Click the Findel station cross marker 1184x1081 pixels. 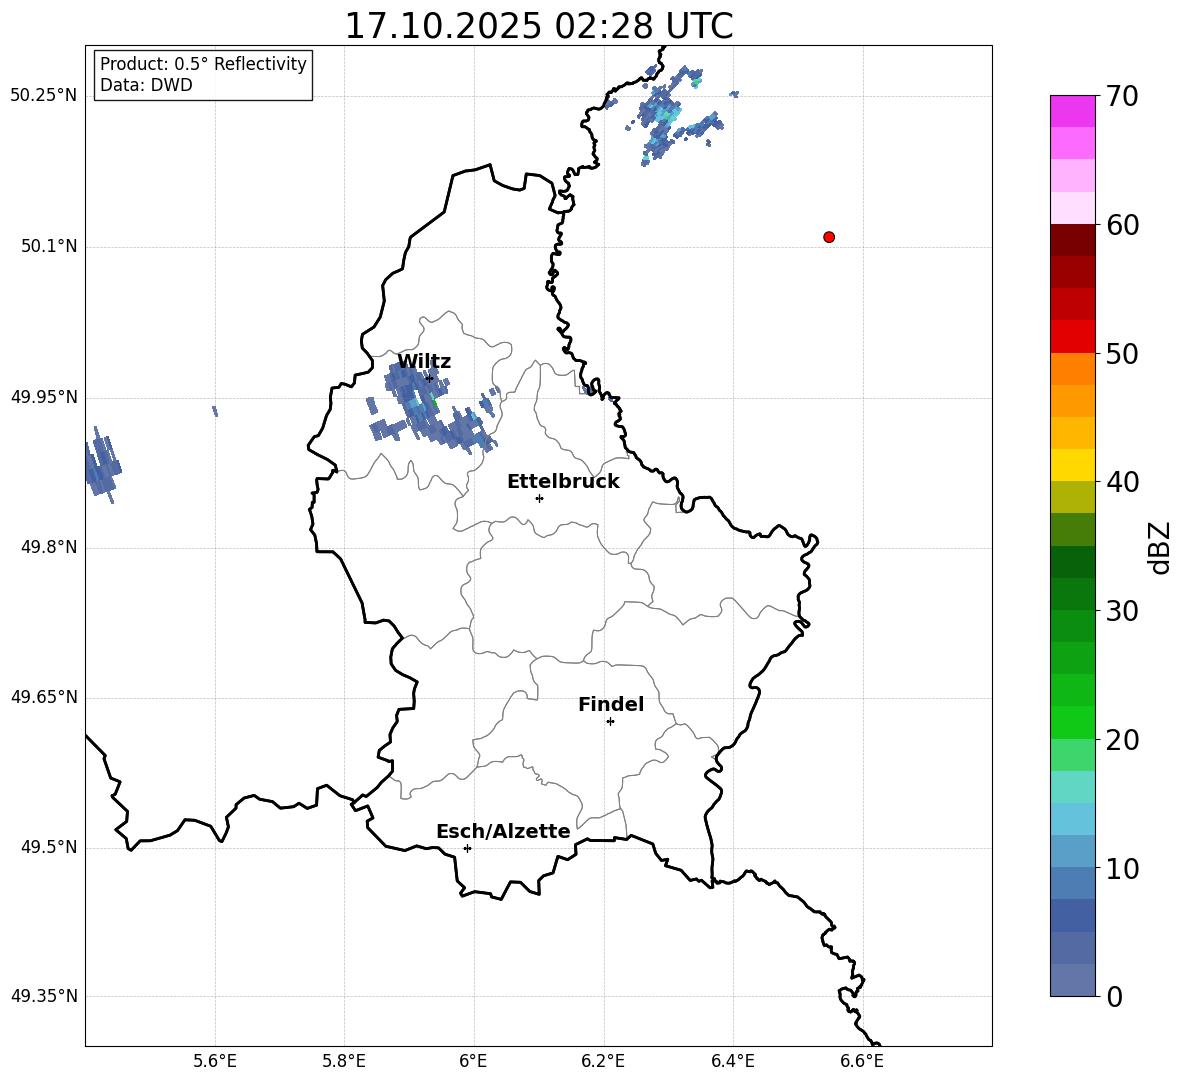click(610, 722)
